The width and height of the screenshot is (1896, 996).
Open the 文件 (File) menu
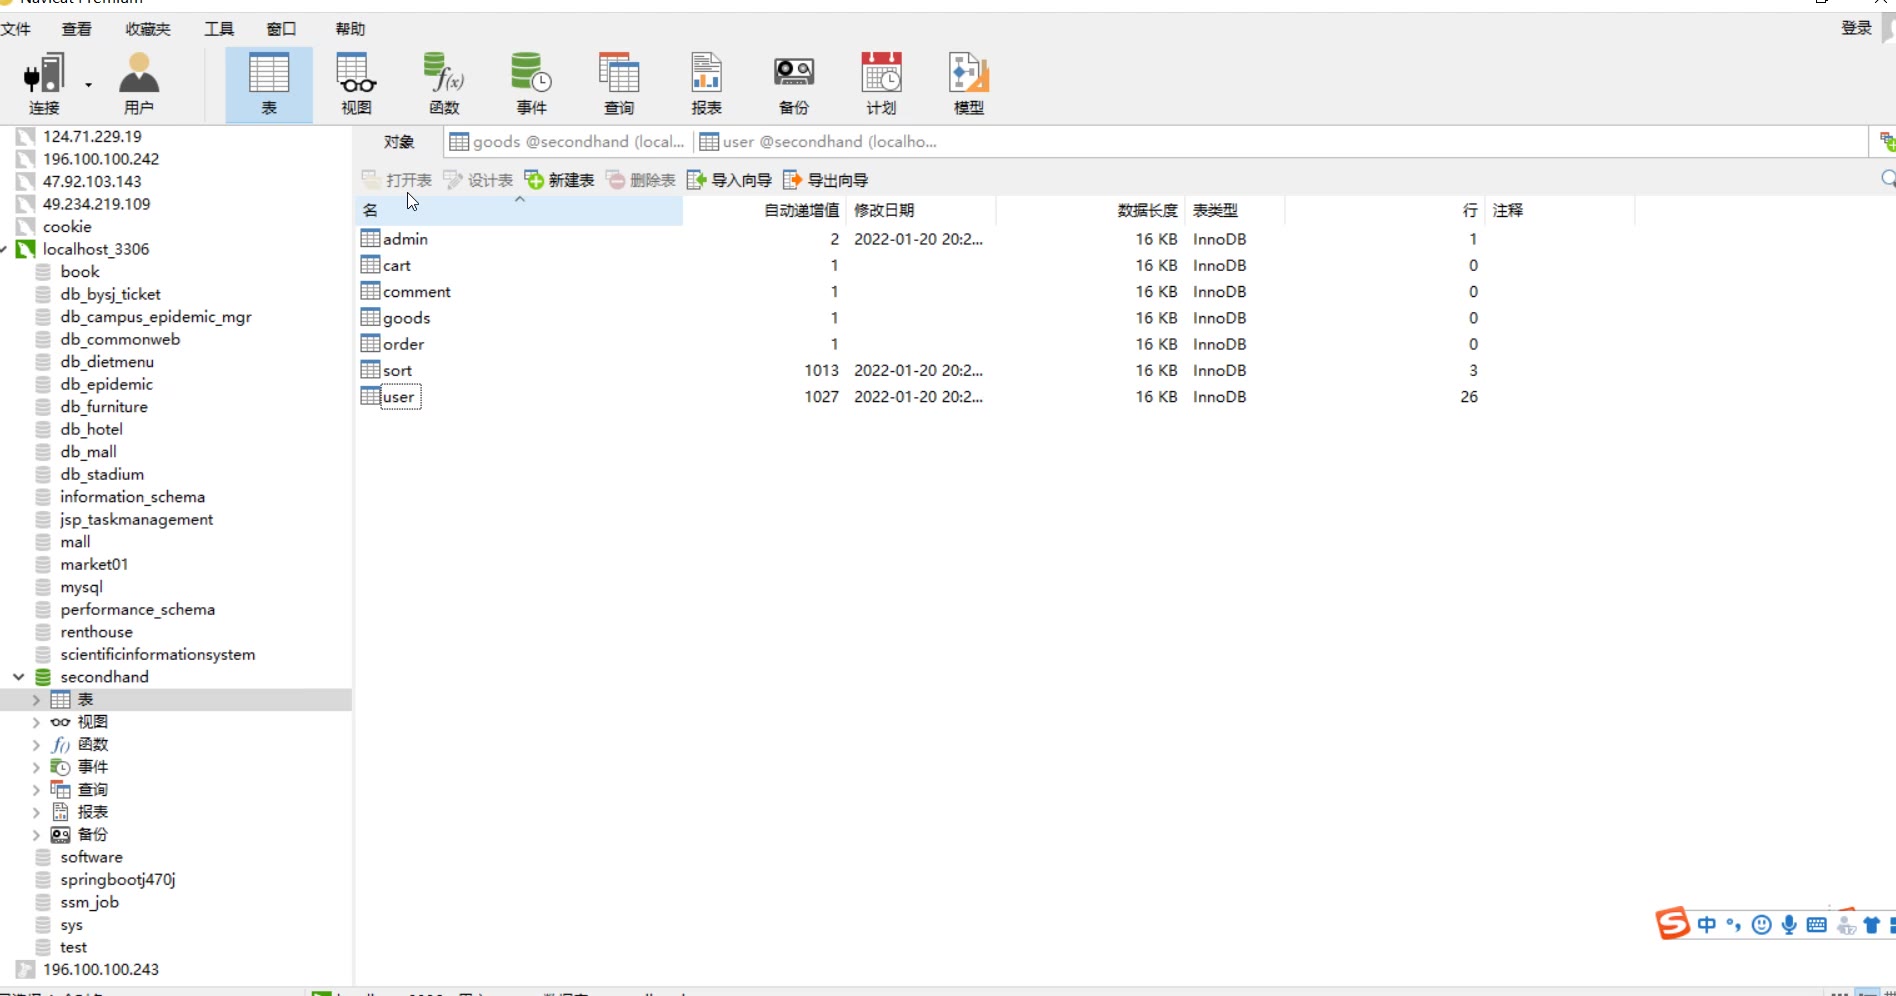click(16, 29)
